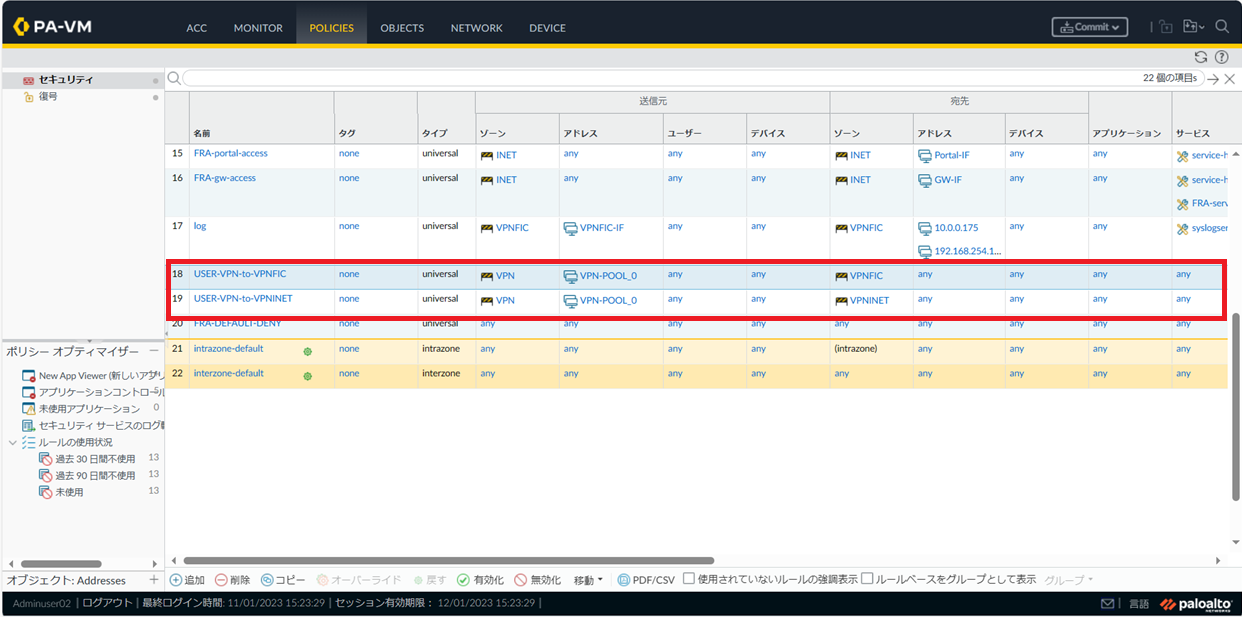Open the 移動 (move) dropdown menu
Screen dimensions: 1242x617
[588, 580]
